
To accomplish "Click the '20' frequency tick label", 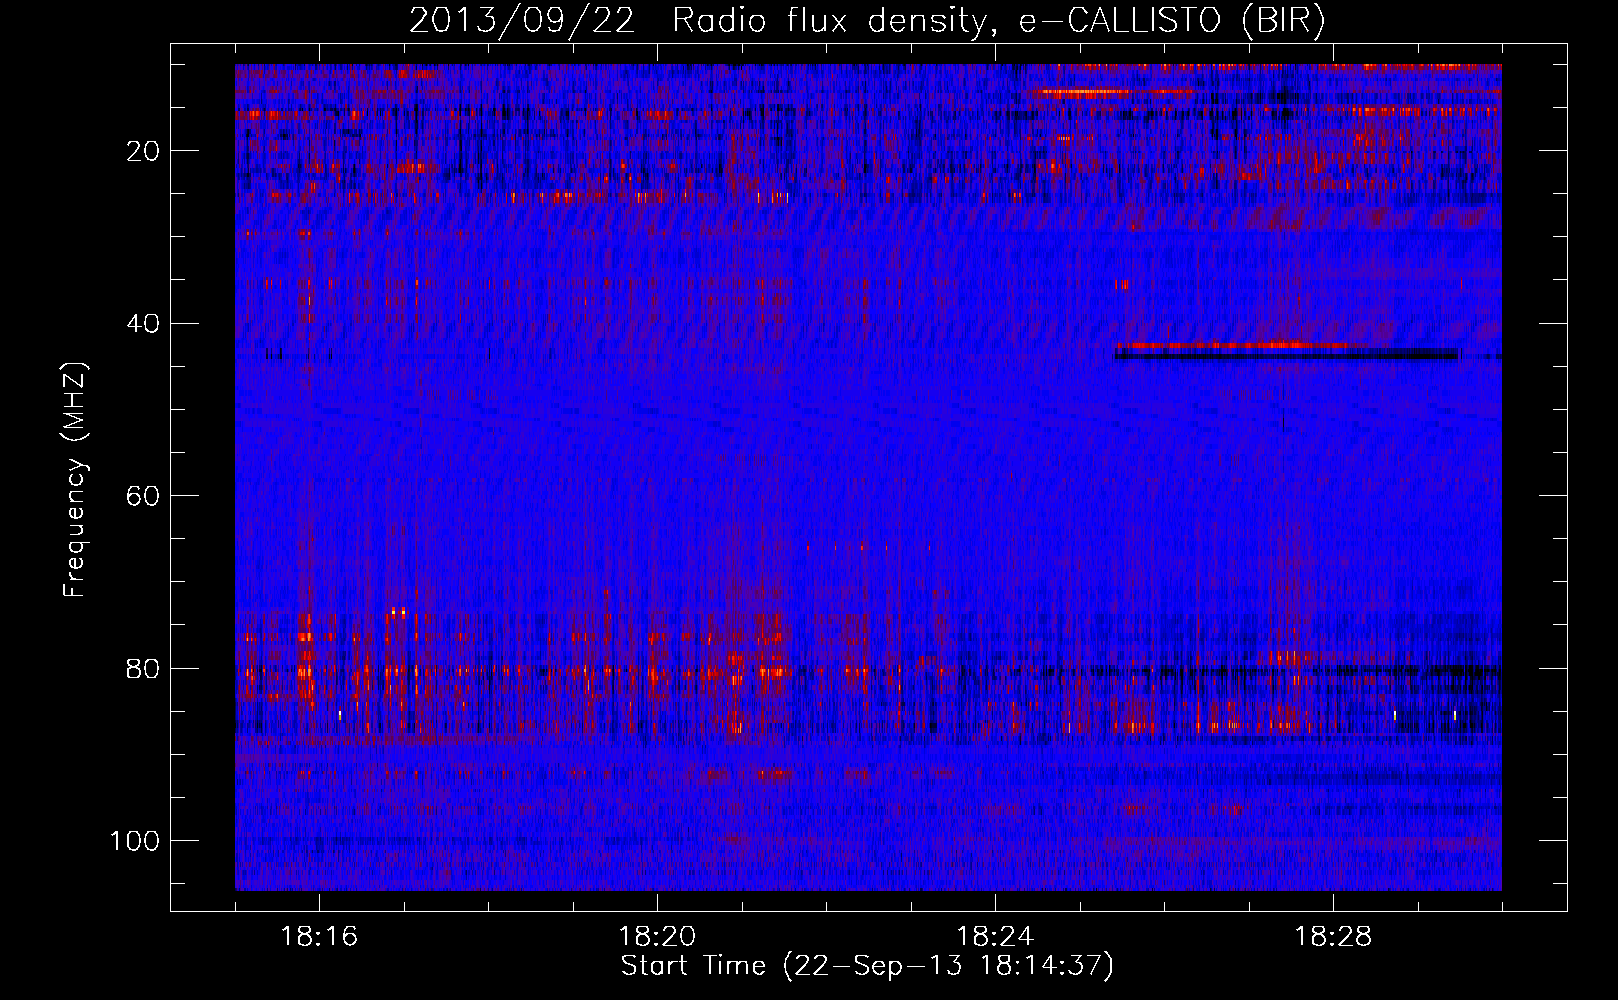I will (x=143, y=151).
